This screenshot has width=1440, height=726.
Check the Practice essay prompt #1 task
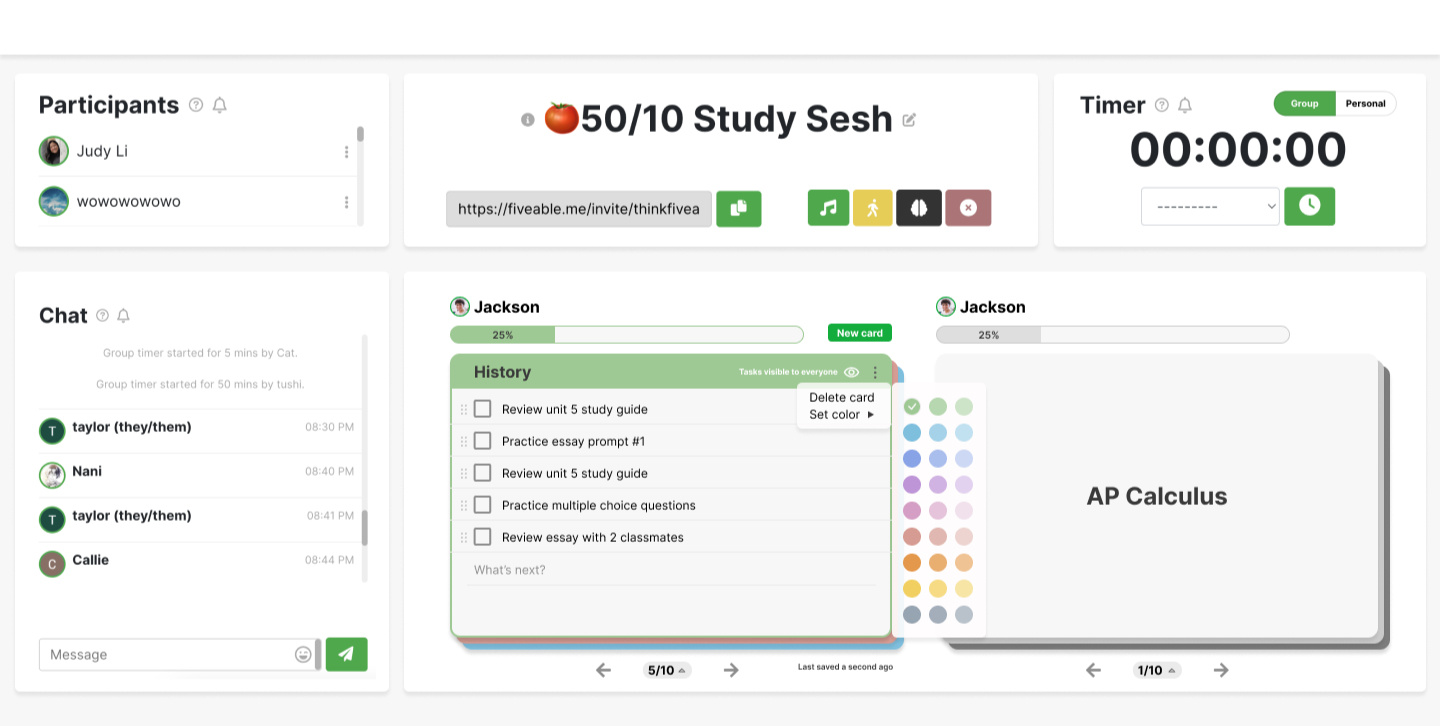tap(482, 441)
